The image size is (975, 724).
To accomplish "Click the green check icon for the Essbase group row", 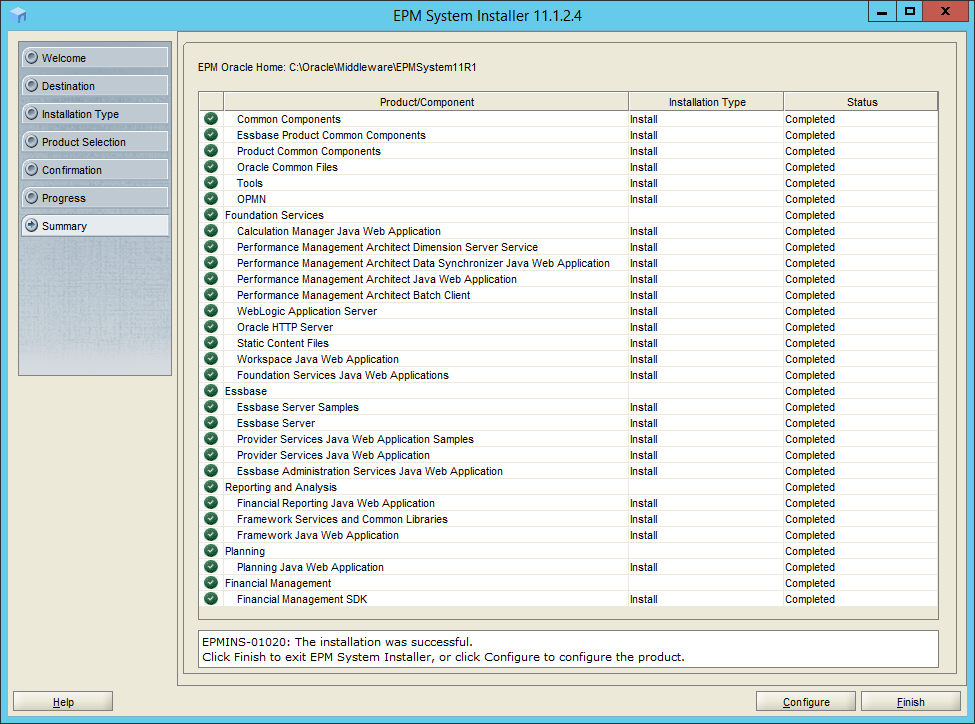I will pos(211,391).
